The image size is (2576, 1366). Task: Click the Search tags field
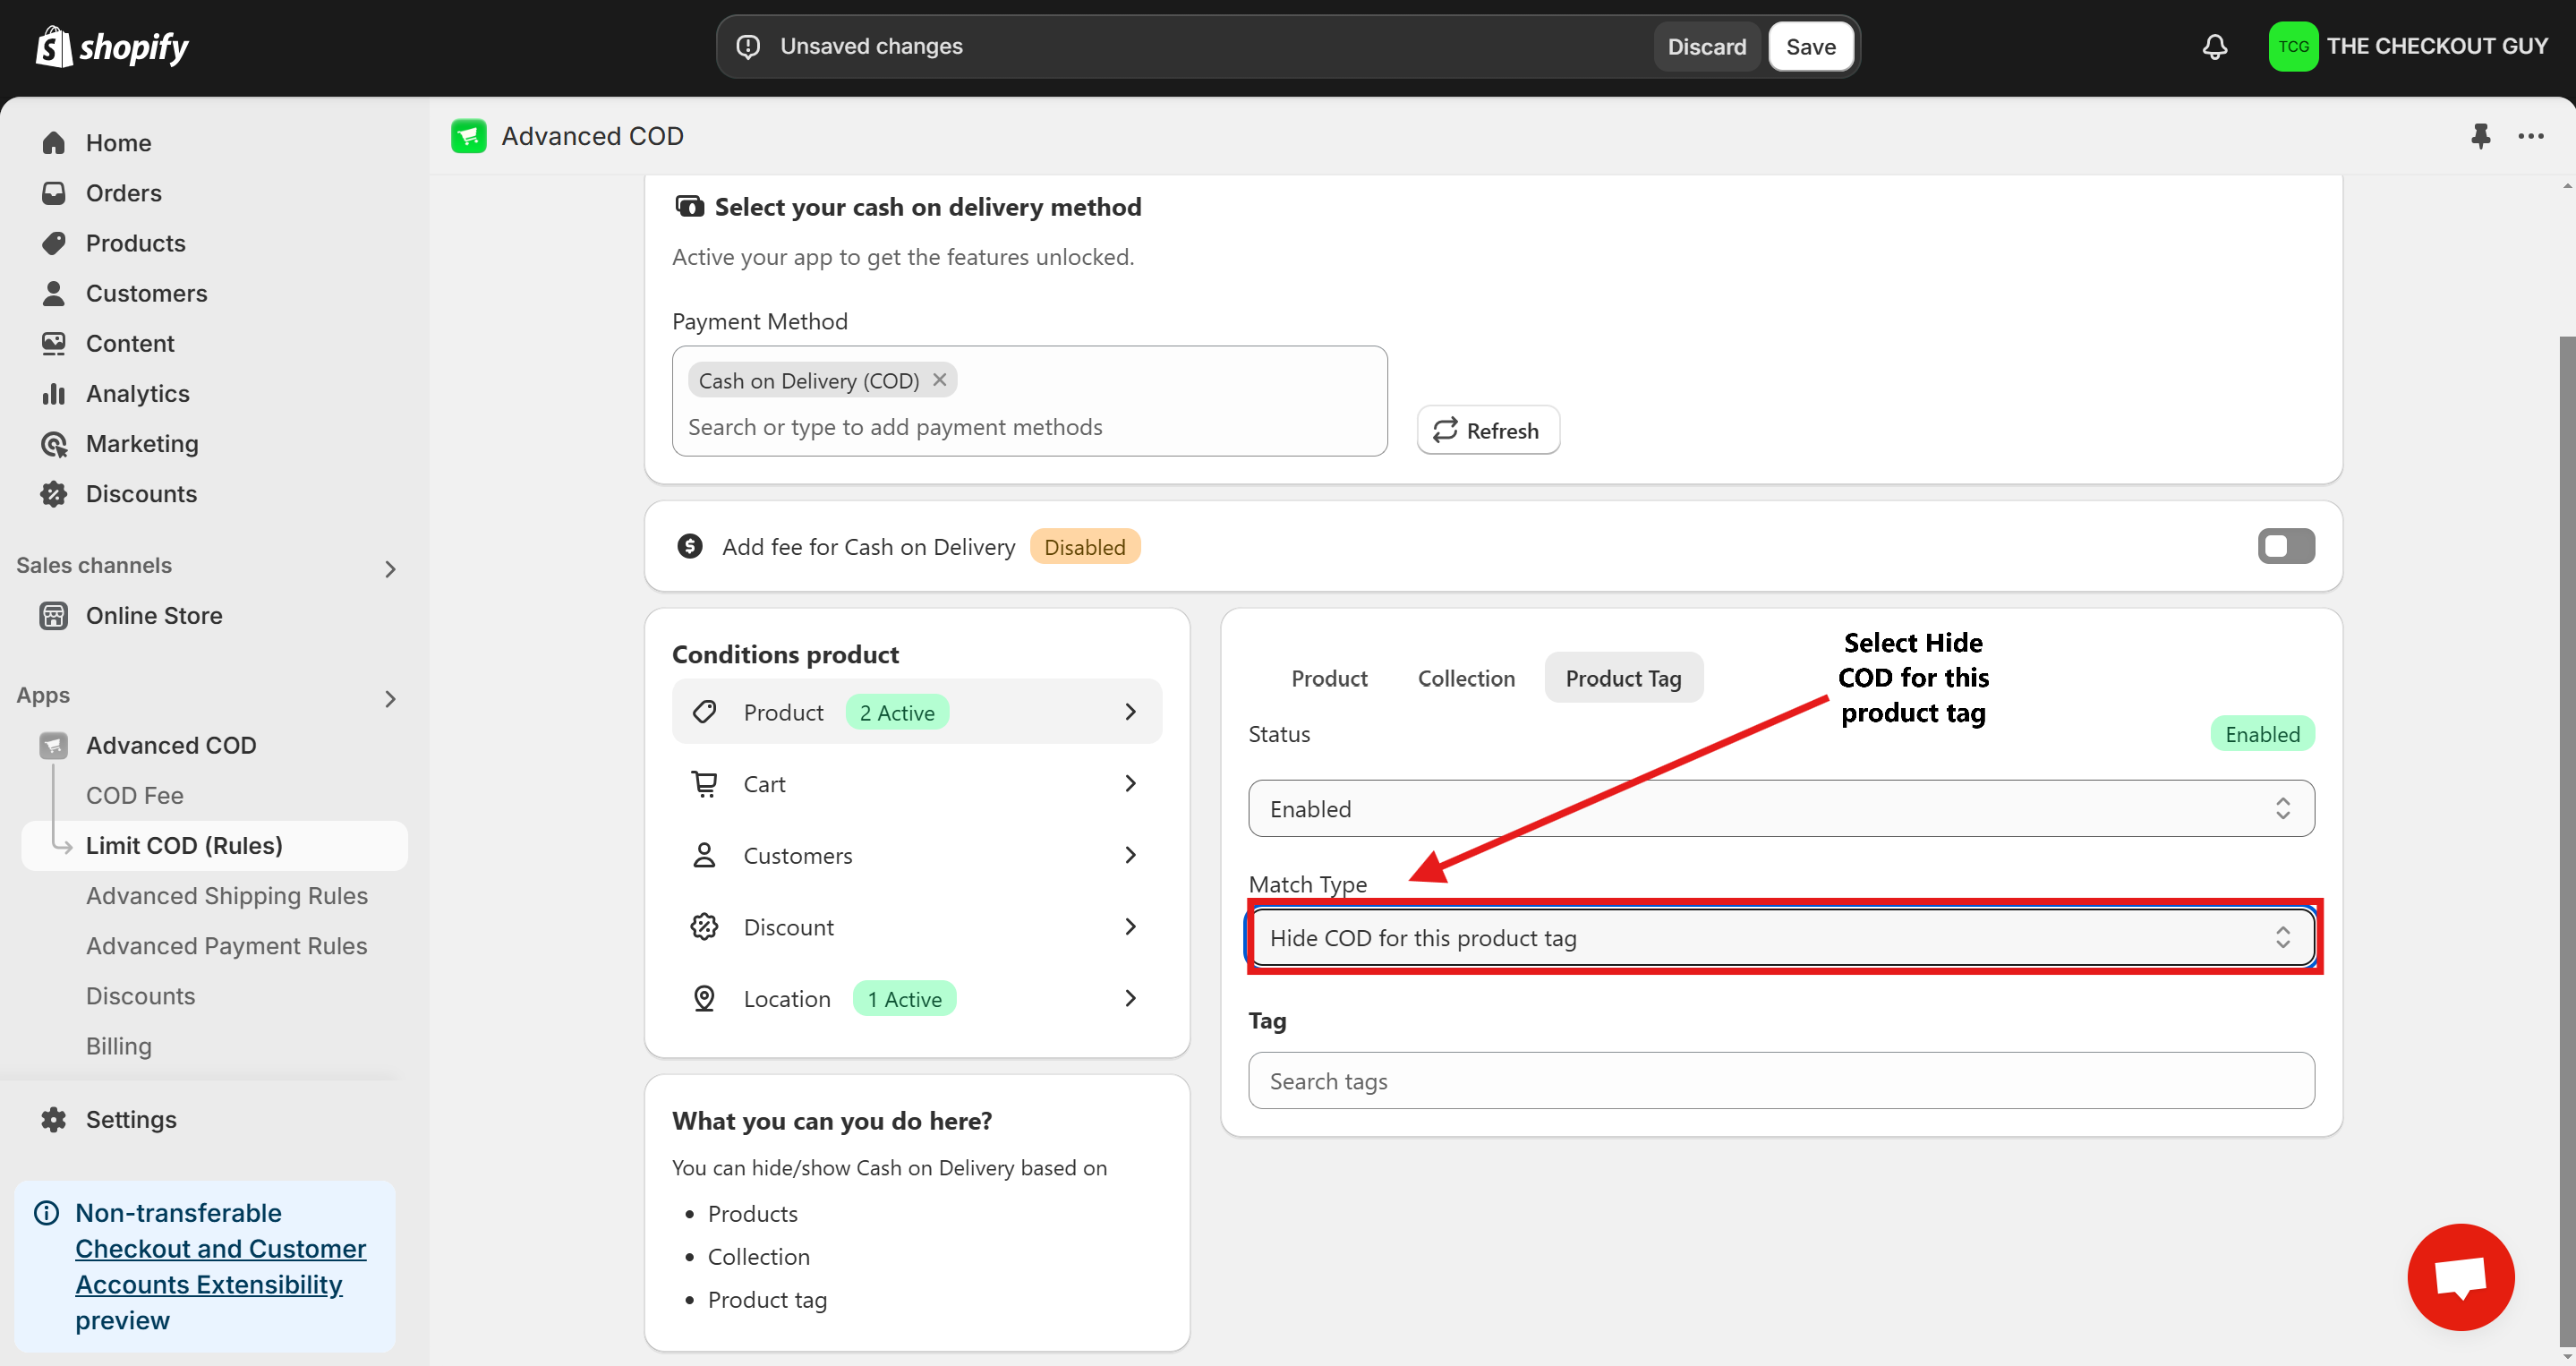coord(1780,1080)
